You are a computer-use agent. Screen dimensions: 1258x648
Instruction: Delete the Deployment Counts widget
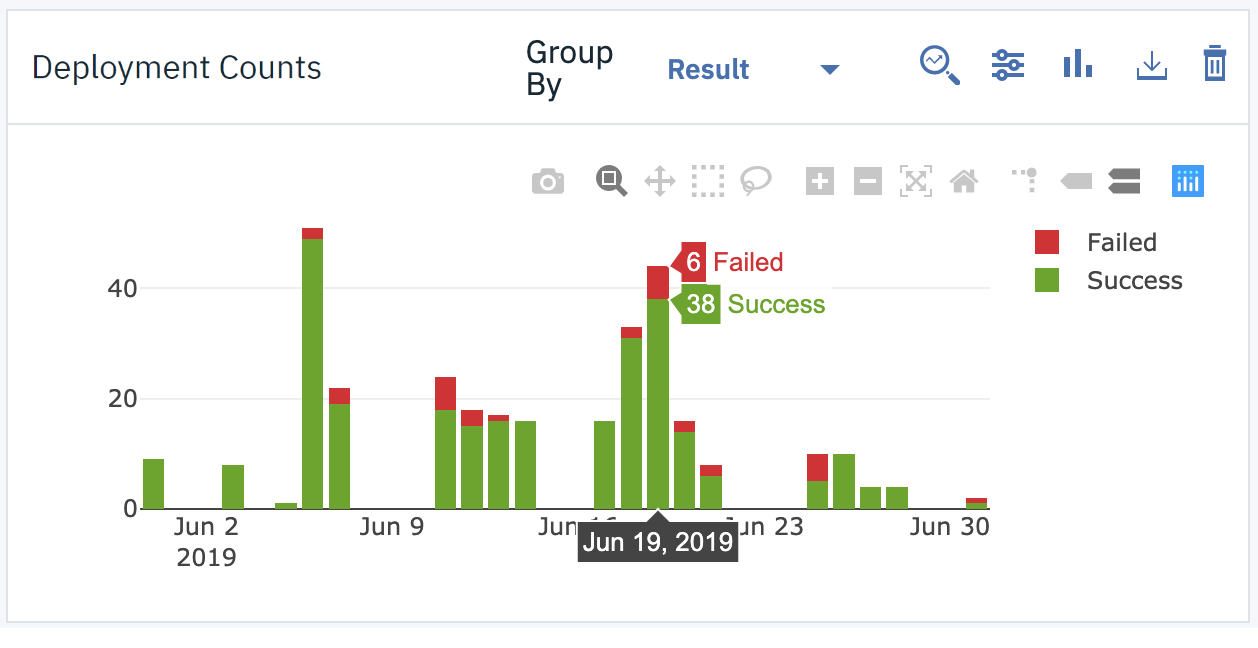coord(1214,64)
